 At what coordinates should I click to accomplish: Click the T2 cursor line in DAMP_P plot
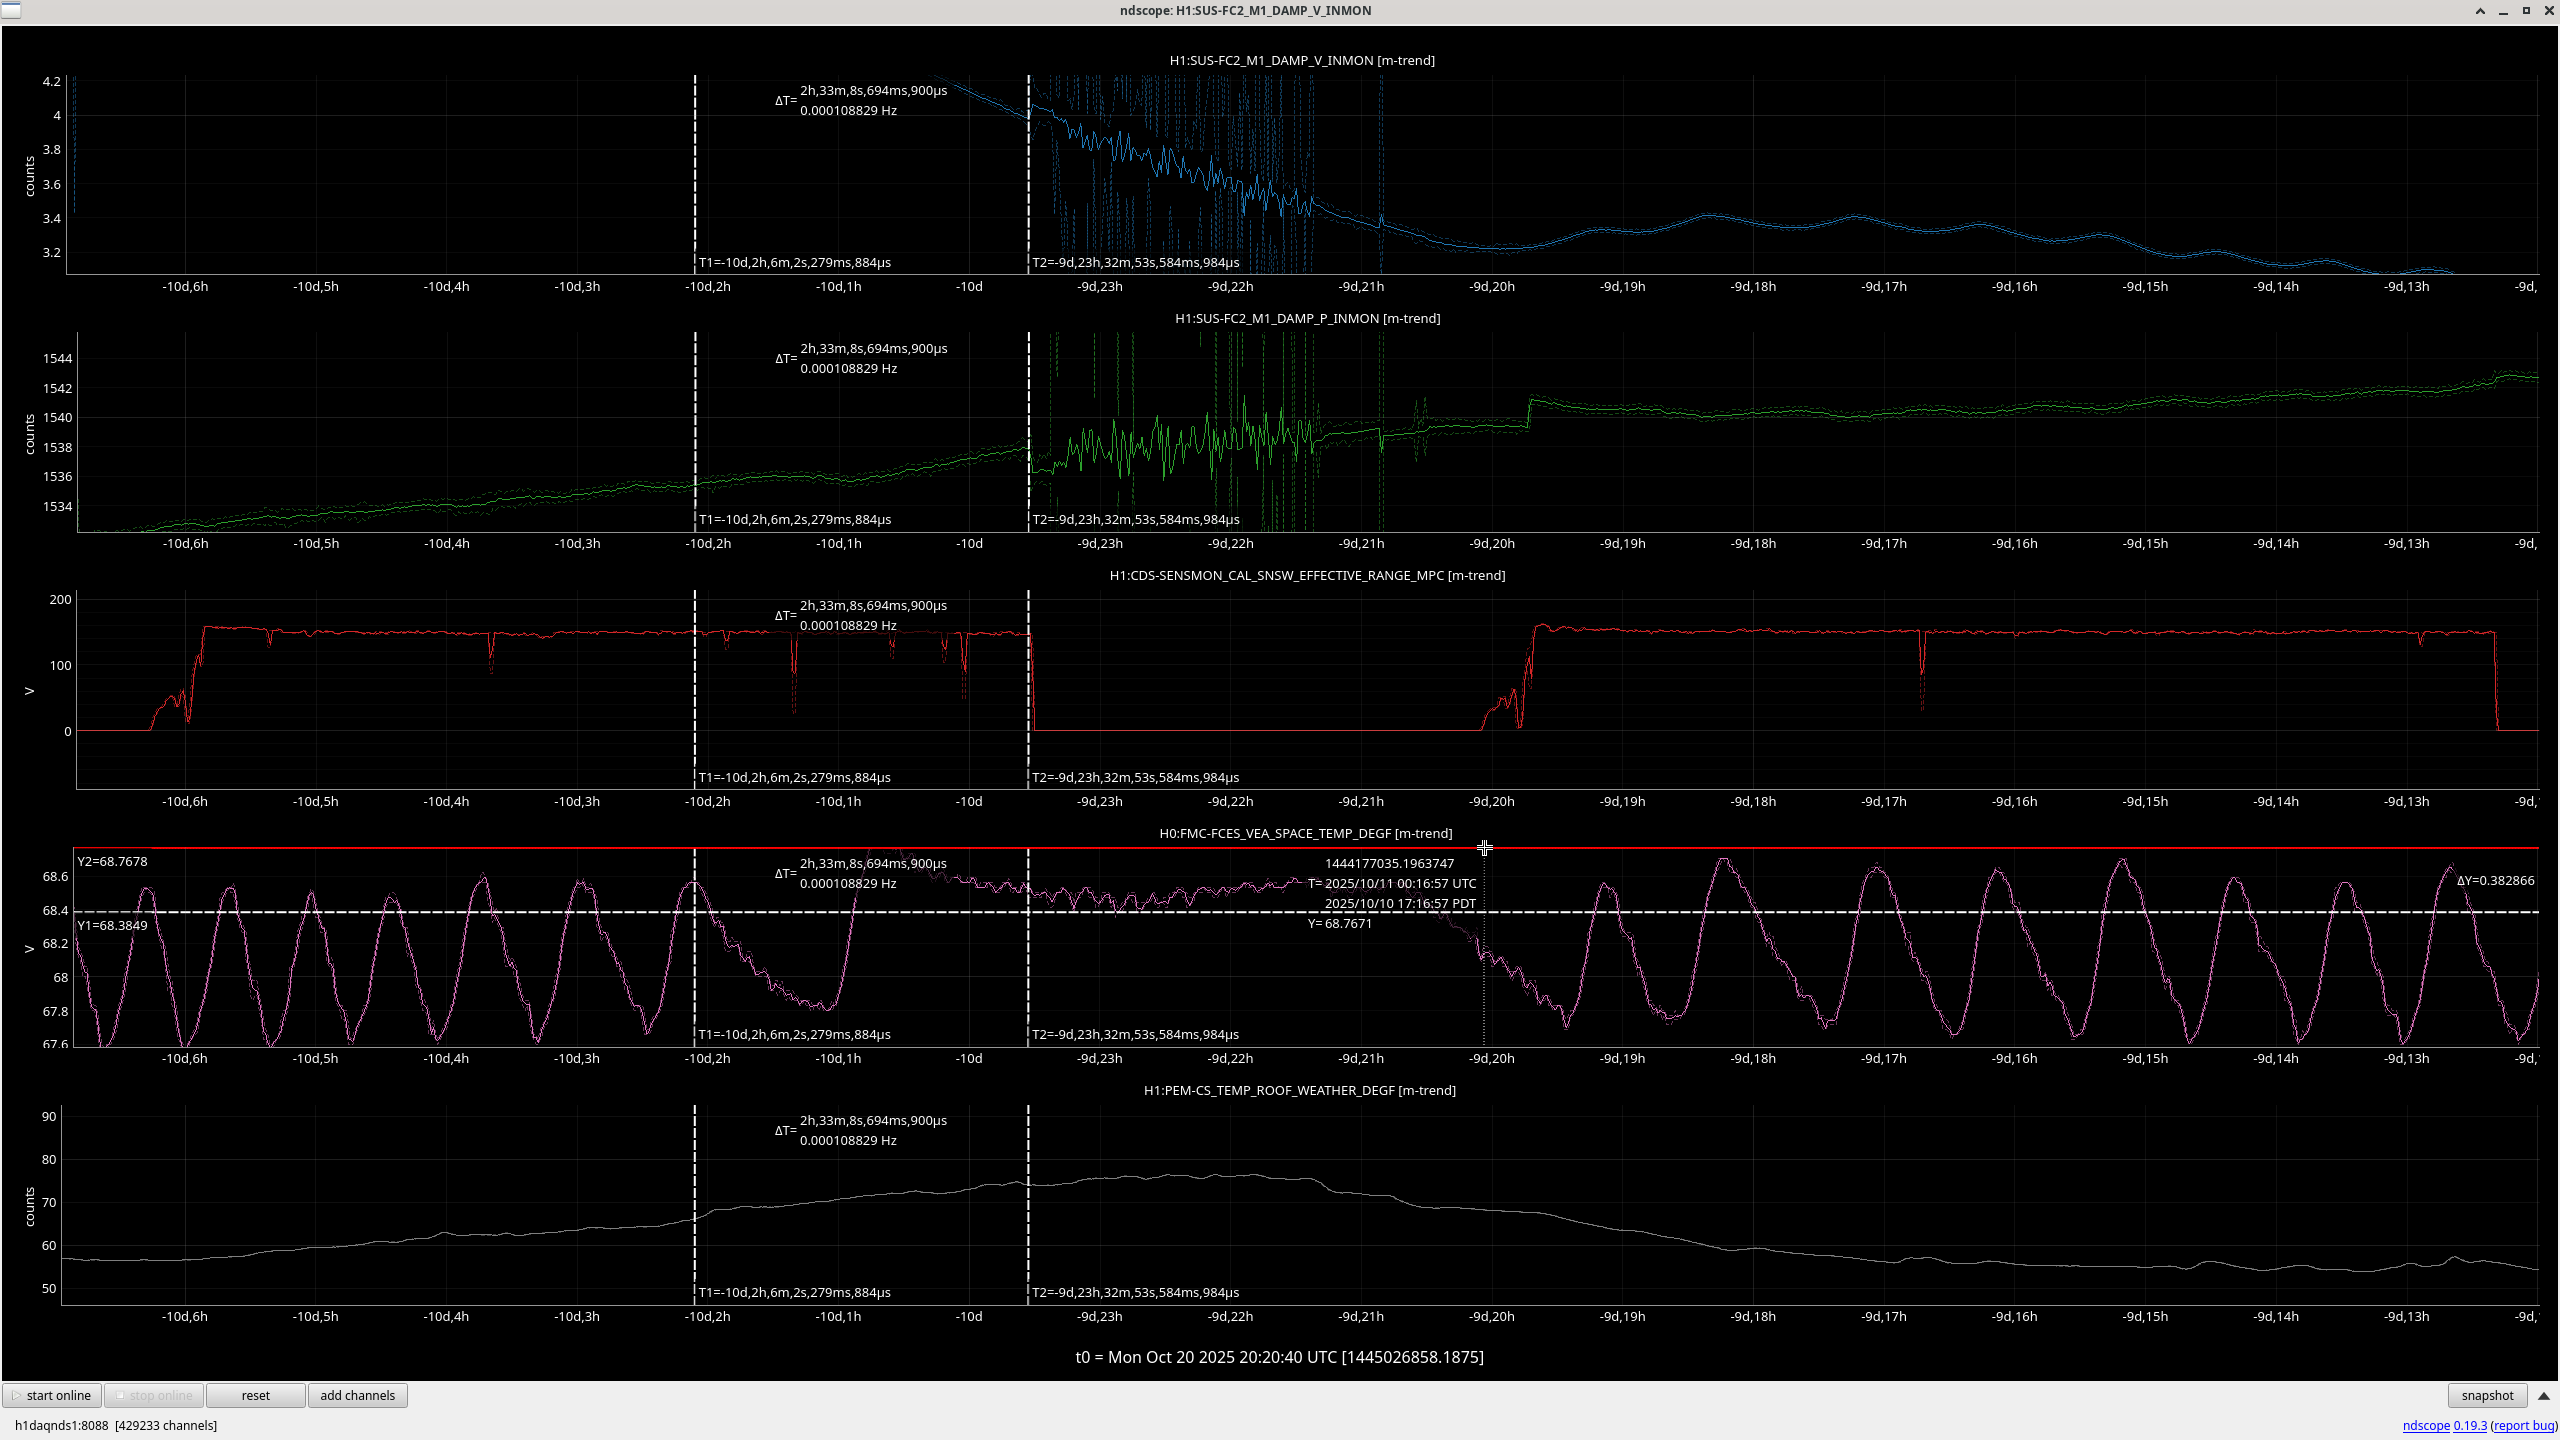pos(1028,400)
